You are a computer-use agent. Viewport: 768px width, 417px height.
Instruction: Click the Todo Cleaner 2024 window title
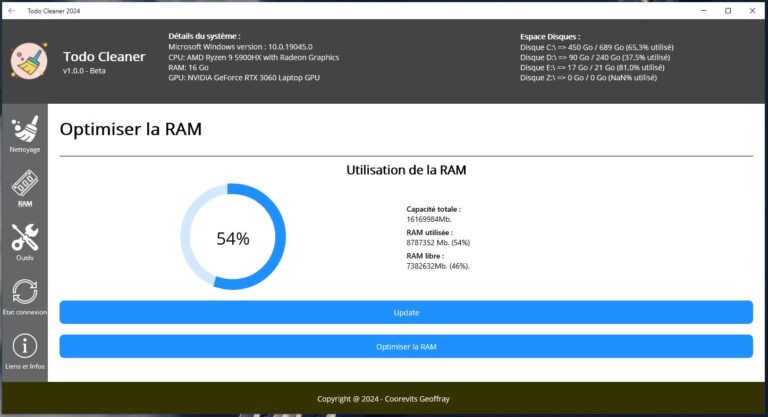[x=54, y=11]
